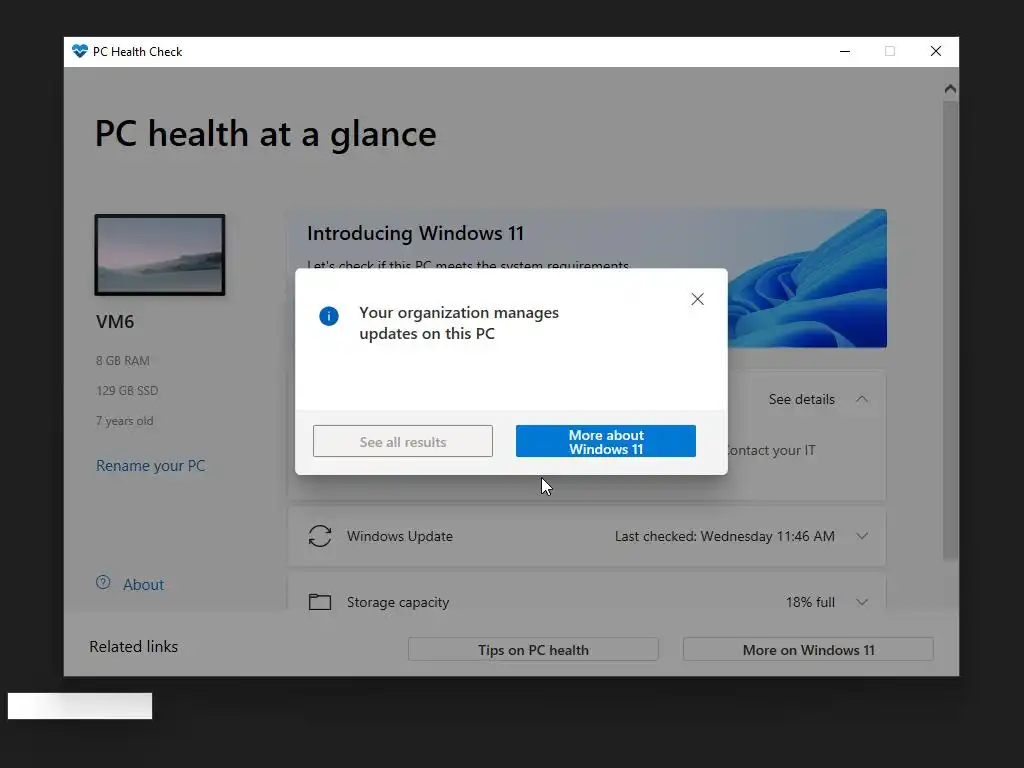The height and width of the screenshot is (768, 1024).
Task: Open More on Windows 11 link button
Action: point(808,650)
